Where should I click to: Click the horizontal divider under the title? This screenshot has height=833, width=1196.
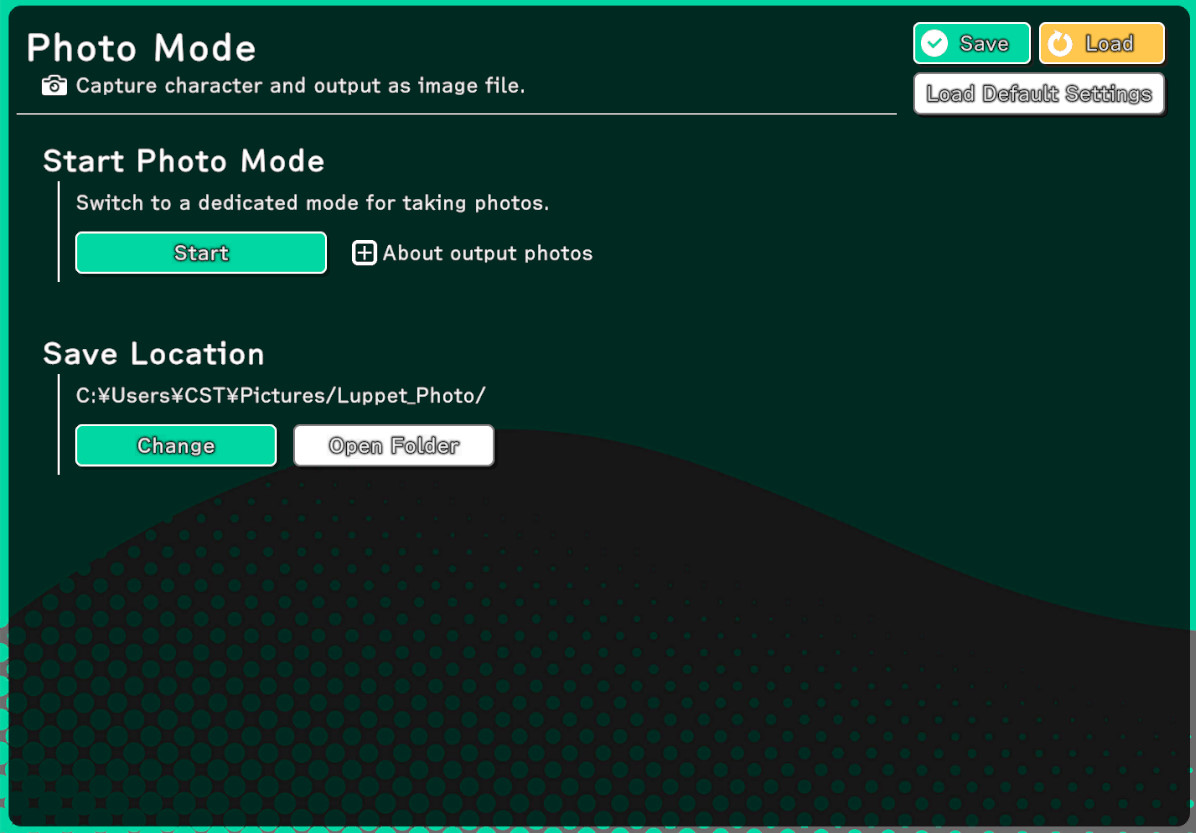(x=456, y=114)
